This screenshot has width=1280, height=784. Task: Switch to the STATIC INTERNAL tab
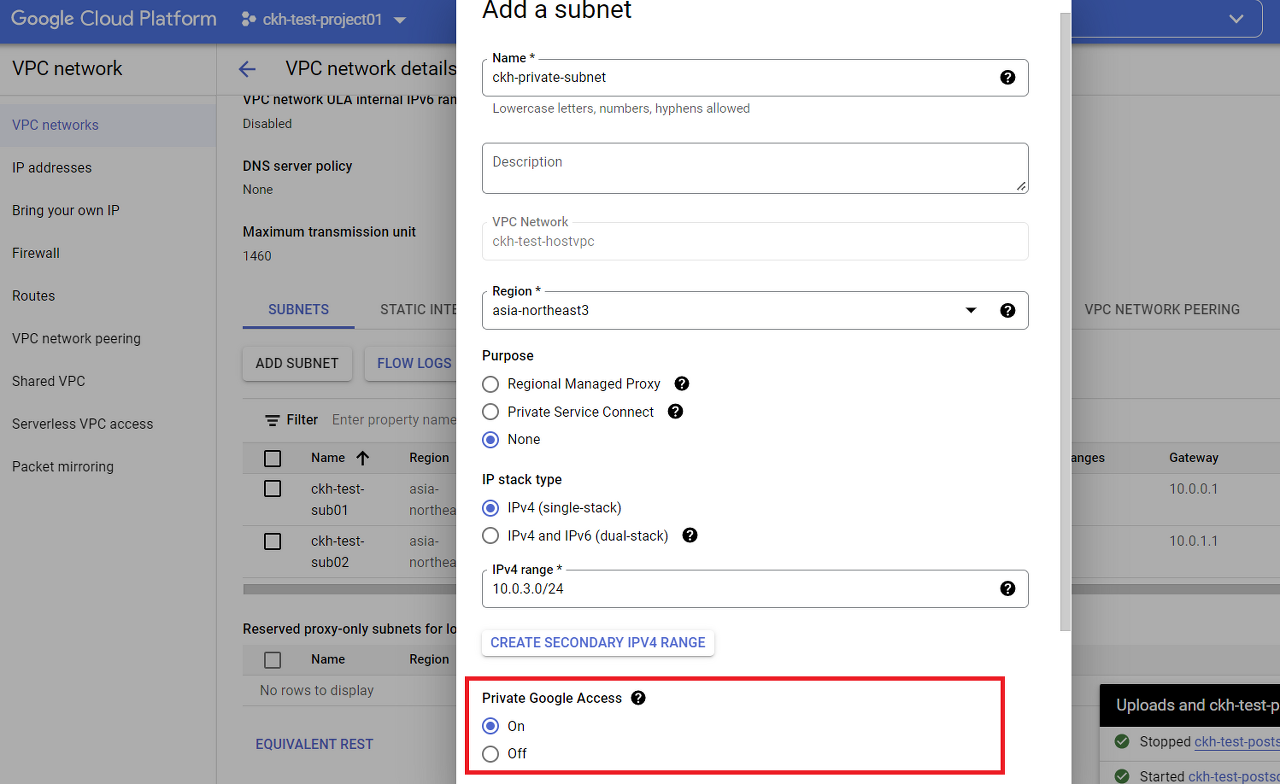pyautogui.click(x=418, y=309)
